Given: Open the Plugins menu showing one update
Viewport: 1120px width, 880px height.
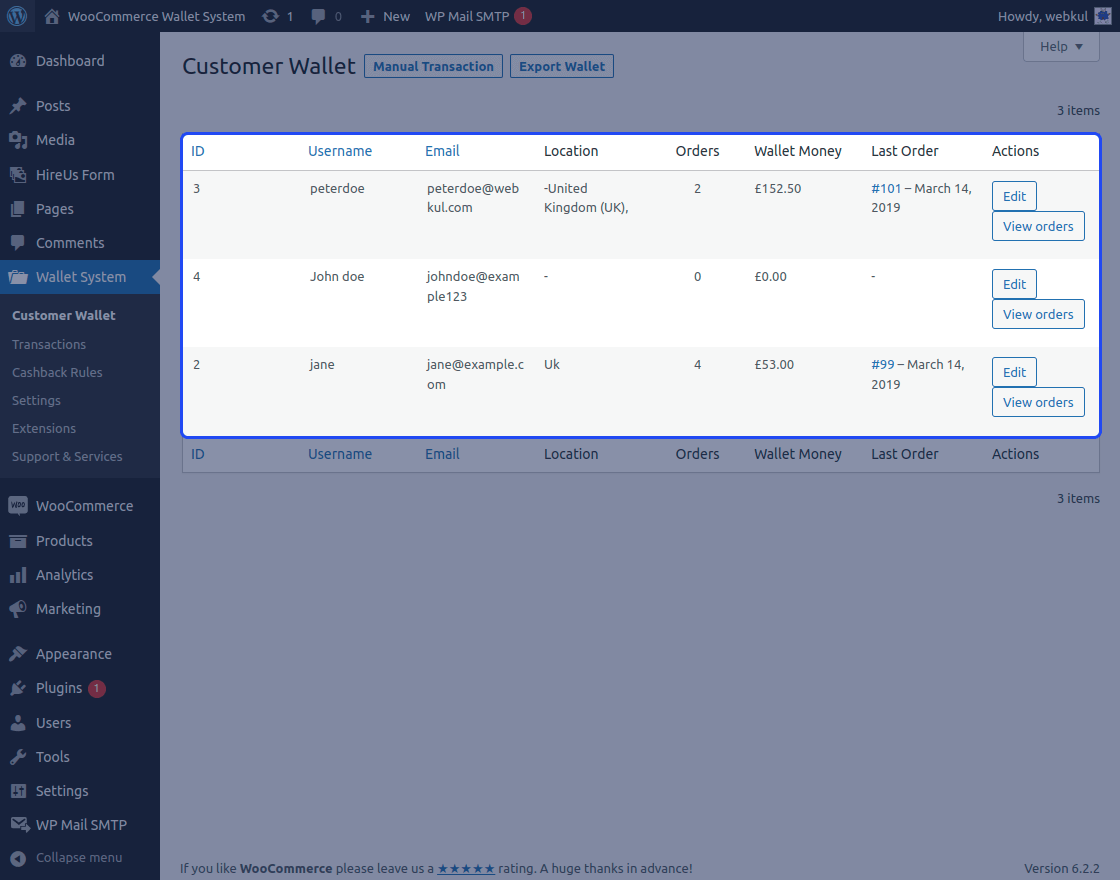Looking at the screenshot, I should [55, 688].
